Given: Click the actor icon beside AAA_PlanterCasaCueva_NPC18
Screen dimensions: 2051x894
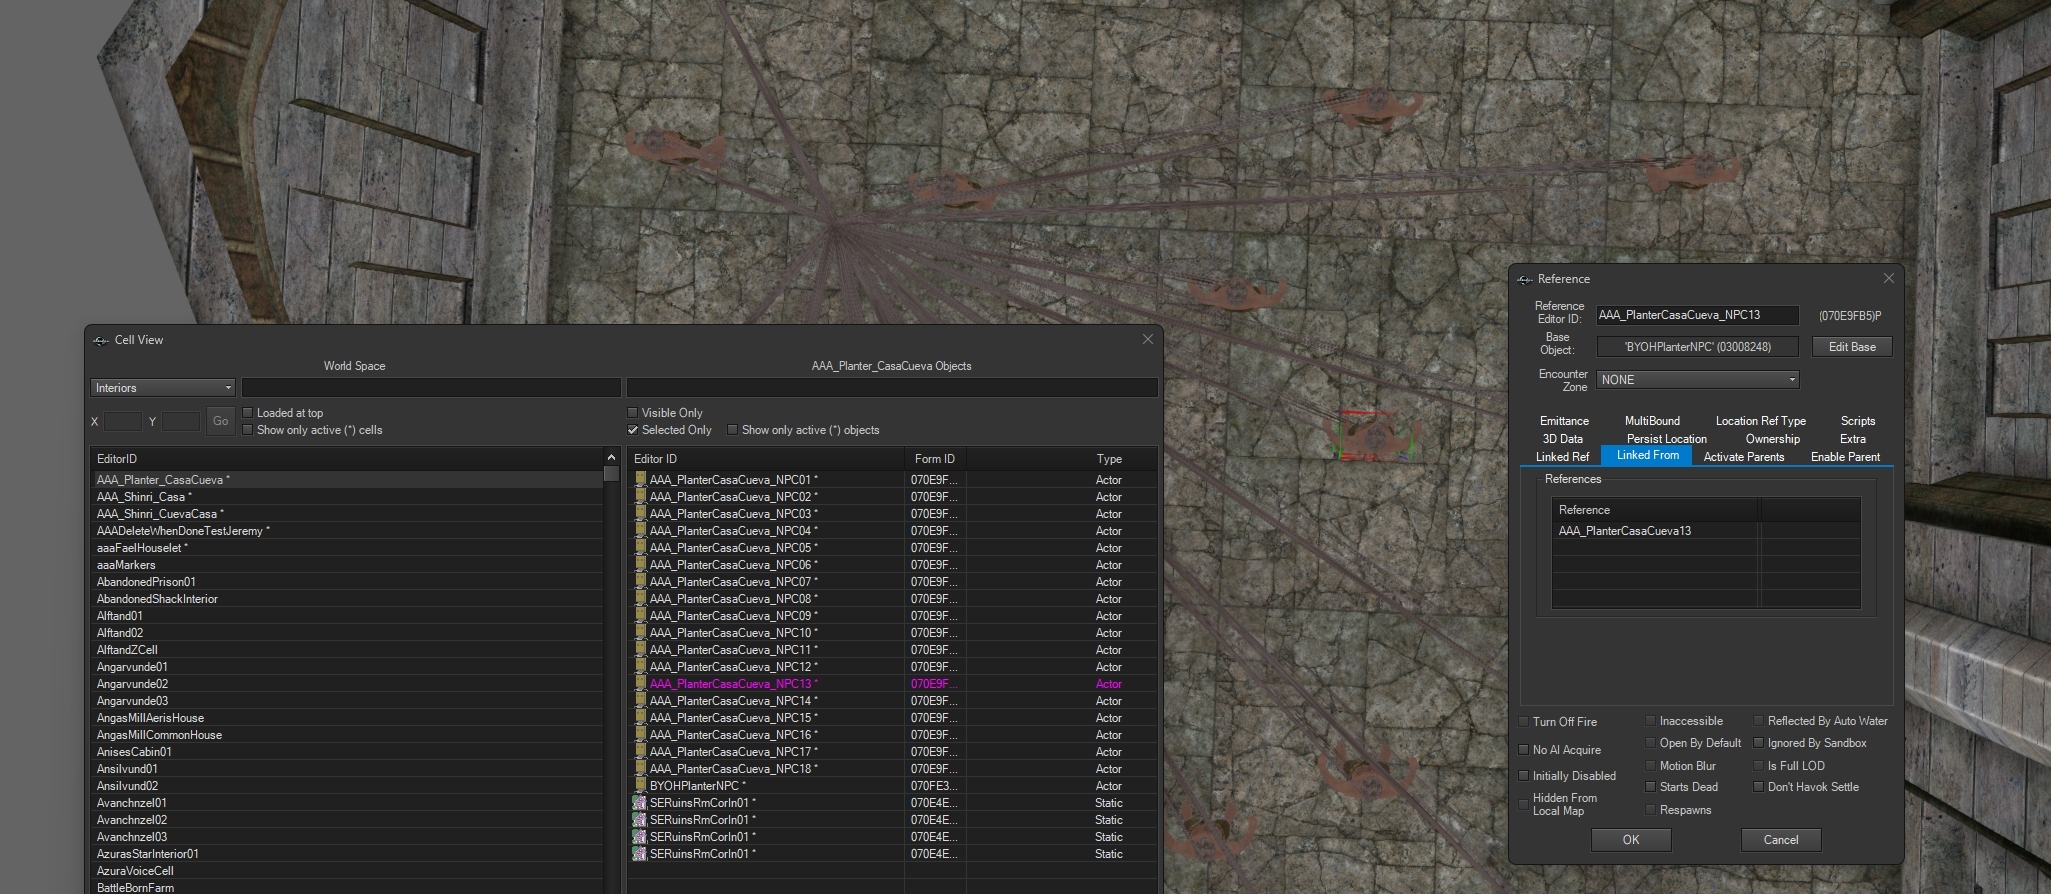Looking at the screenshot, I should (640, 769).
